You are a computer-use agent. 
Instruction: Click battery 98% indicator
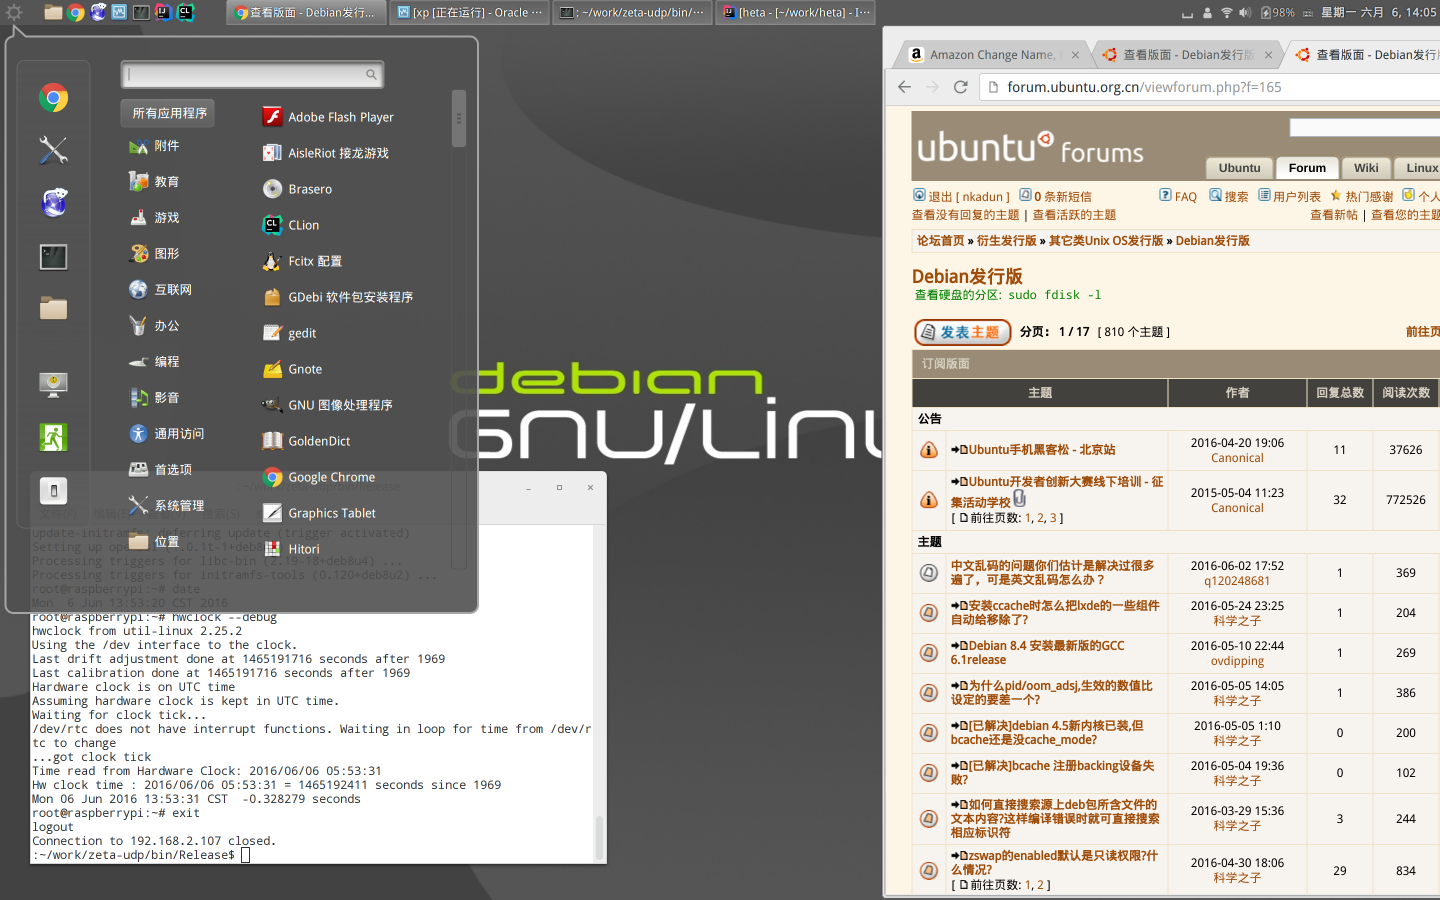pos(1277,13)
